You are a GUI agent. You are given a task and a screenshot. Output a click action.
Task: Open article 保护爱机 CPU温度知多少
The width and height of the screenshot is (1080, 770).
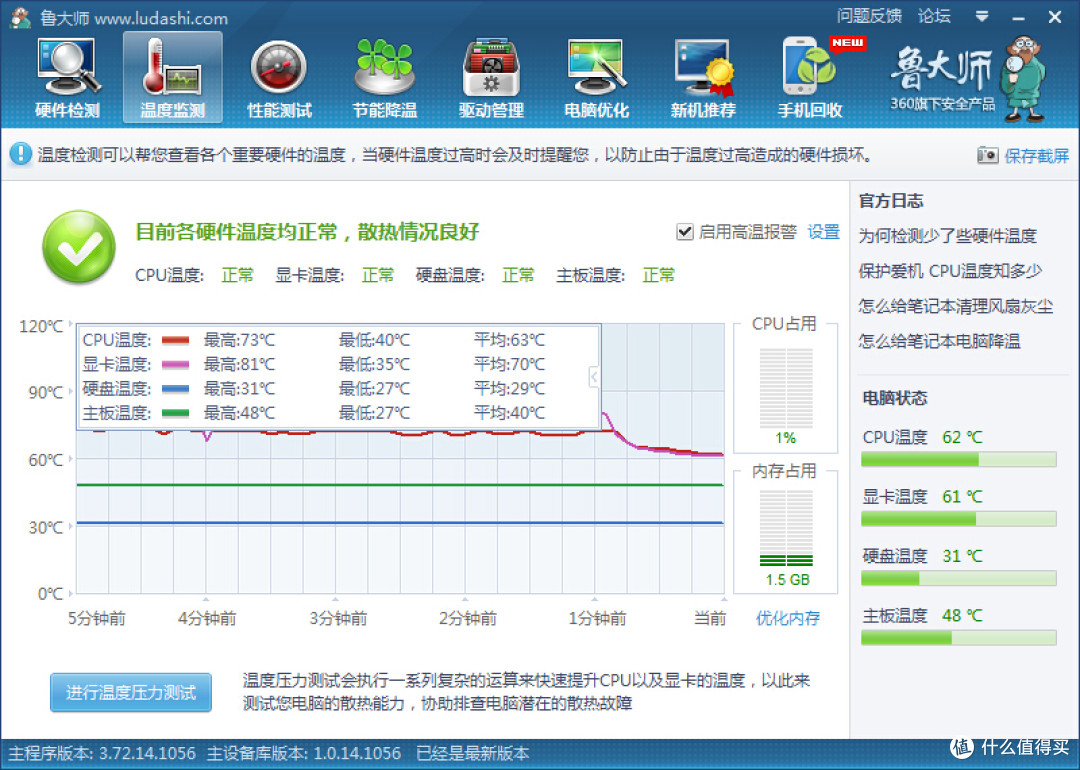coord(950,271)
